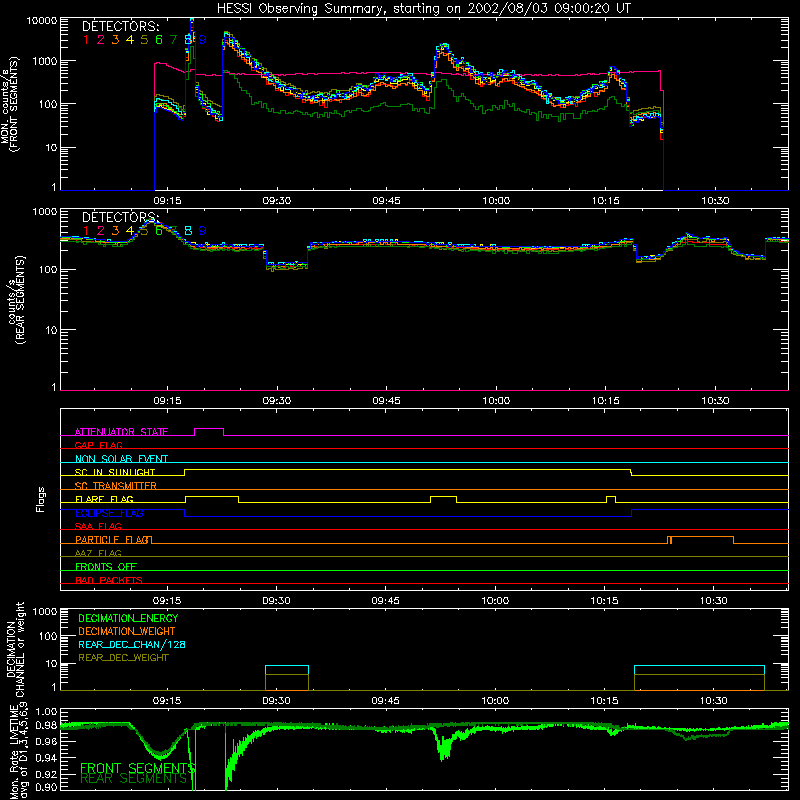This screenshot has width=800, height=800.
Task: Click the 09:30 tick under front segments plot
Action: 277,201
